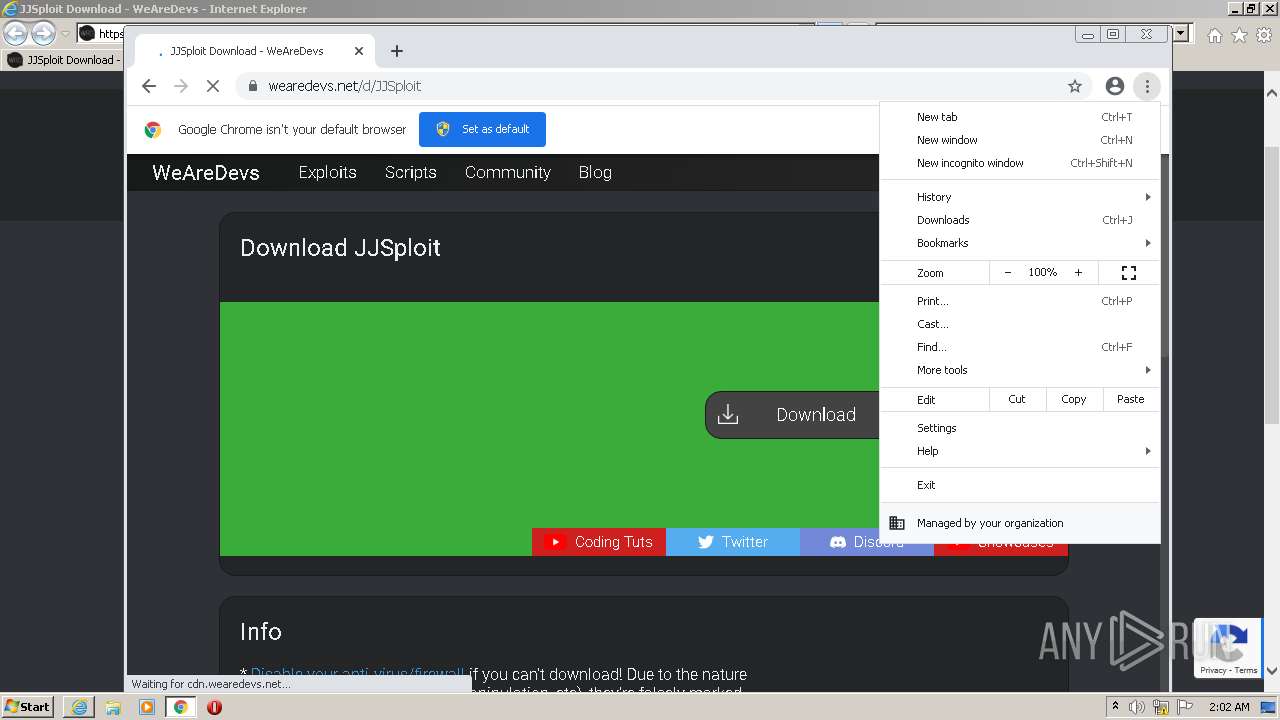Select the JJSploit Download tab in Internet Explorer
The image size is (1280, 720).
click(x=63, y=60)
